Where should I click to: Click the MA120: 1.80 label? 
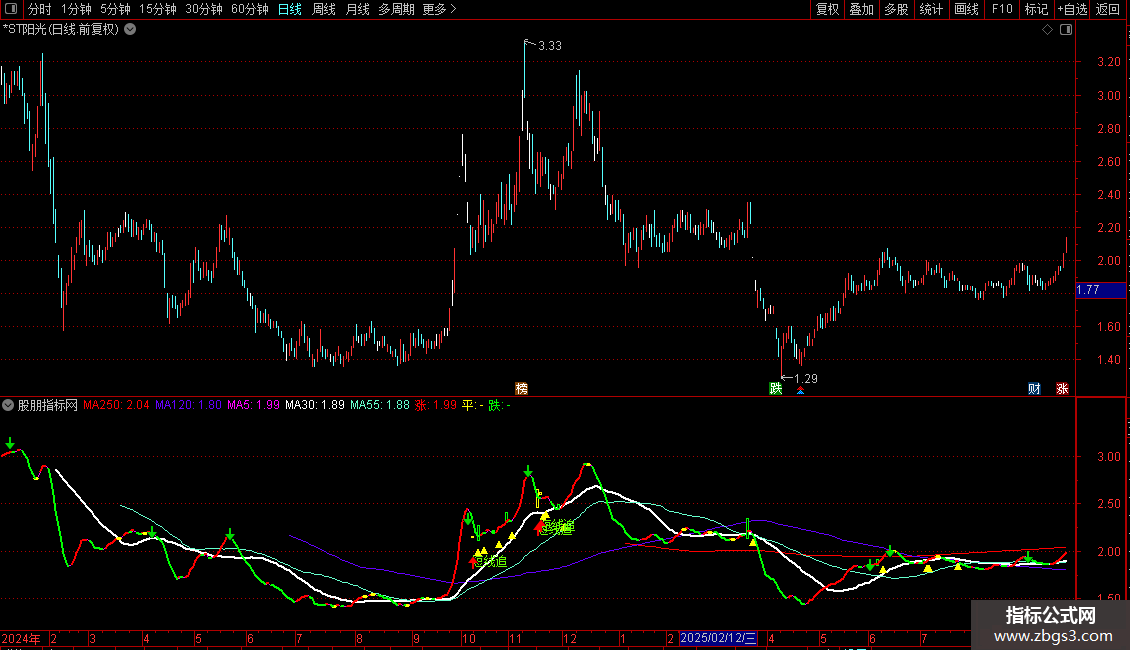point(188,405)
